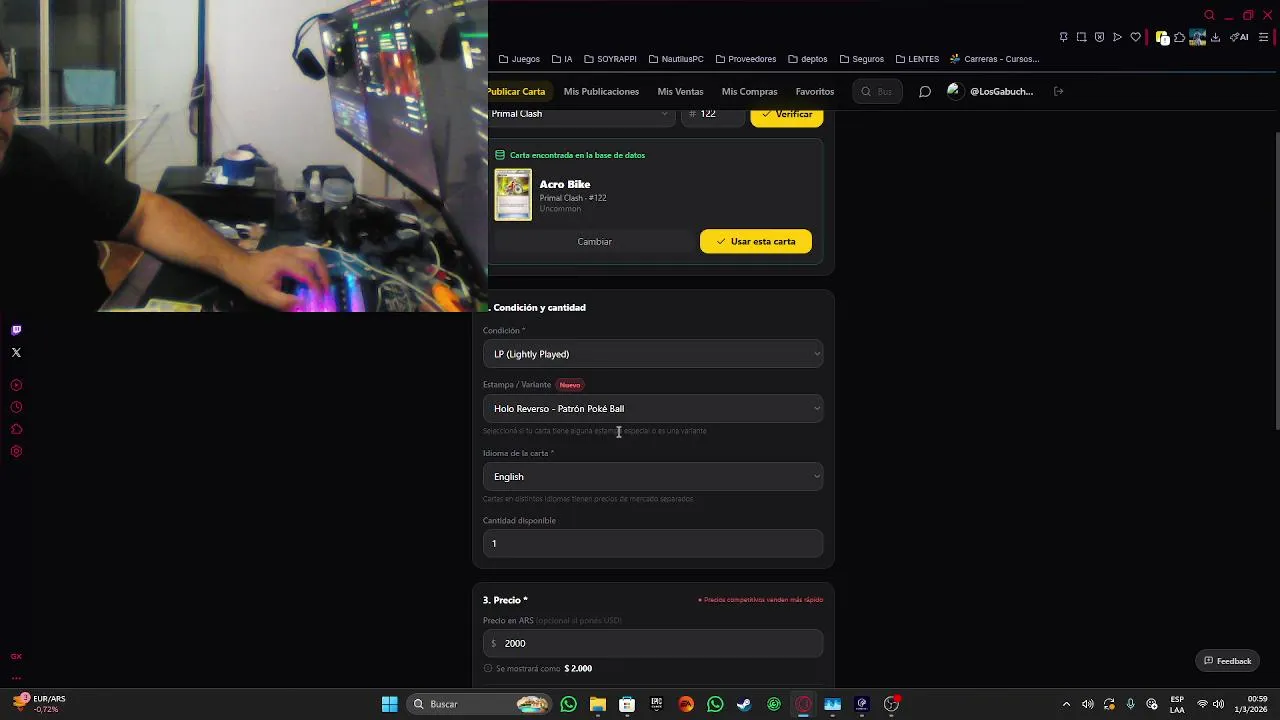Open the Seguros bookmarks folder
The height and width of the screenshot is (720, 1280).
(861, 59)
